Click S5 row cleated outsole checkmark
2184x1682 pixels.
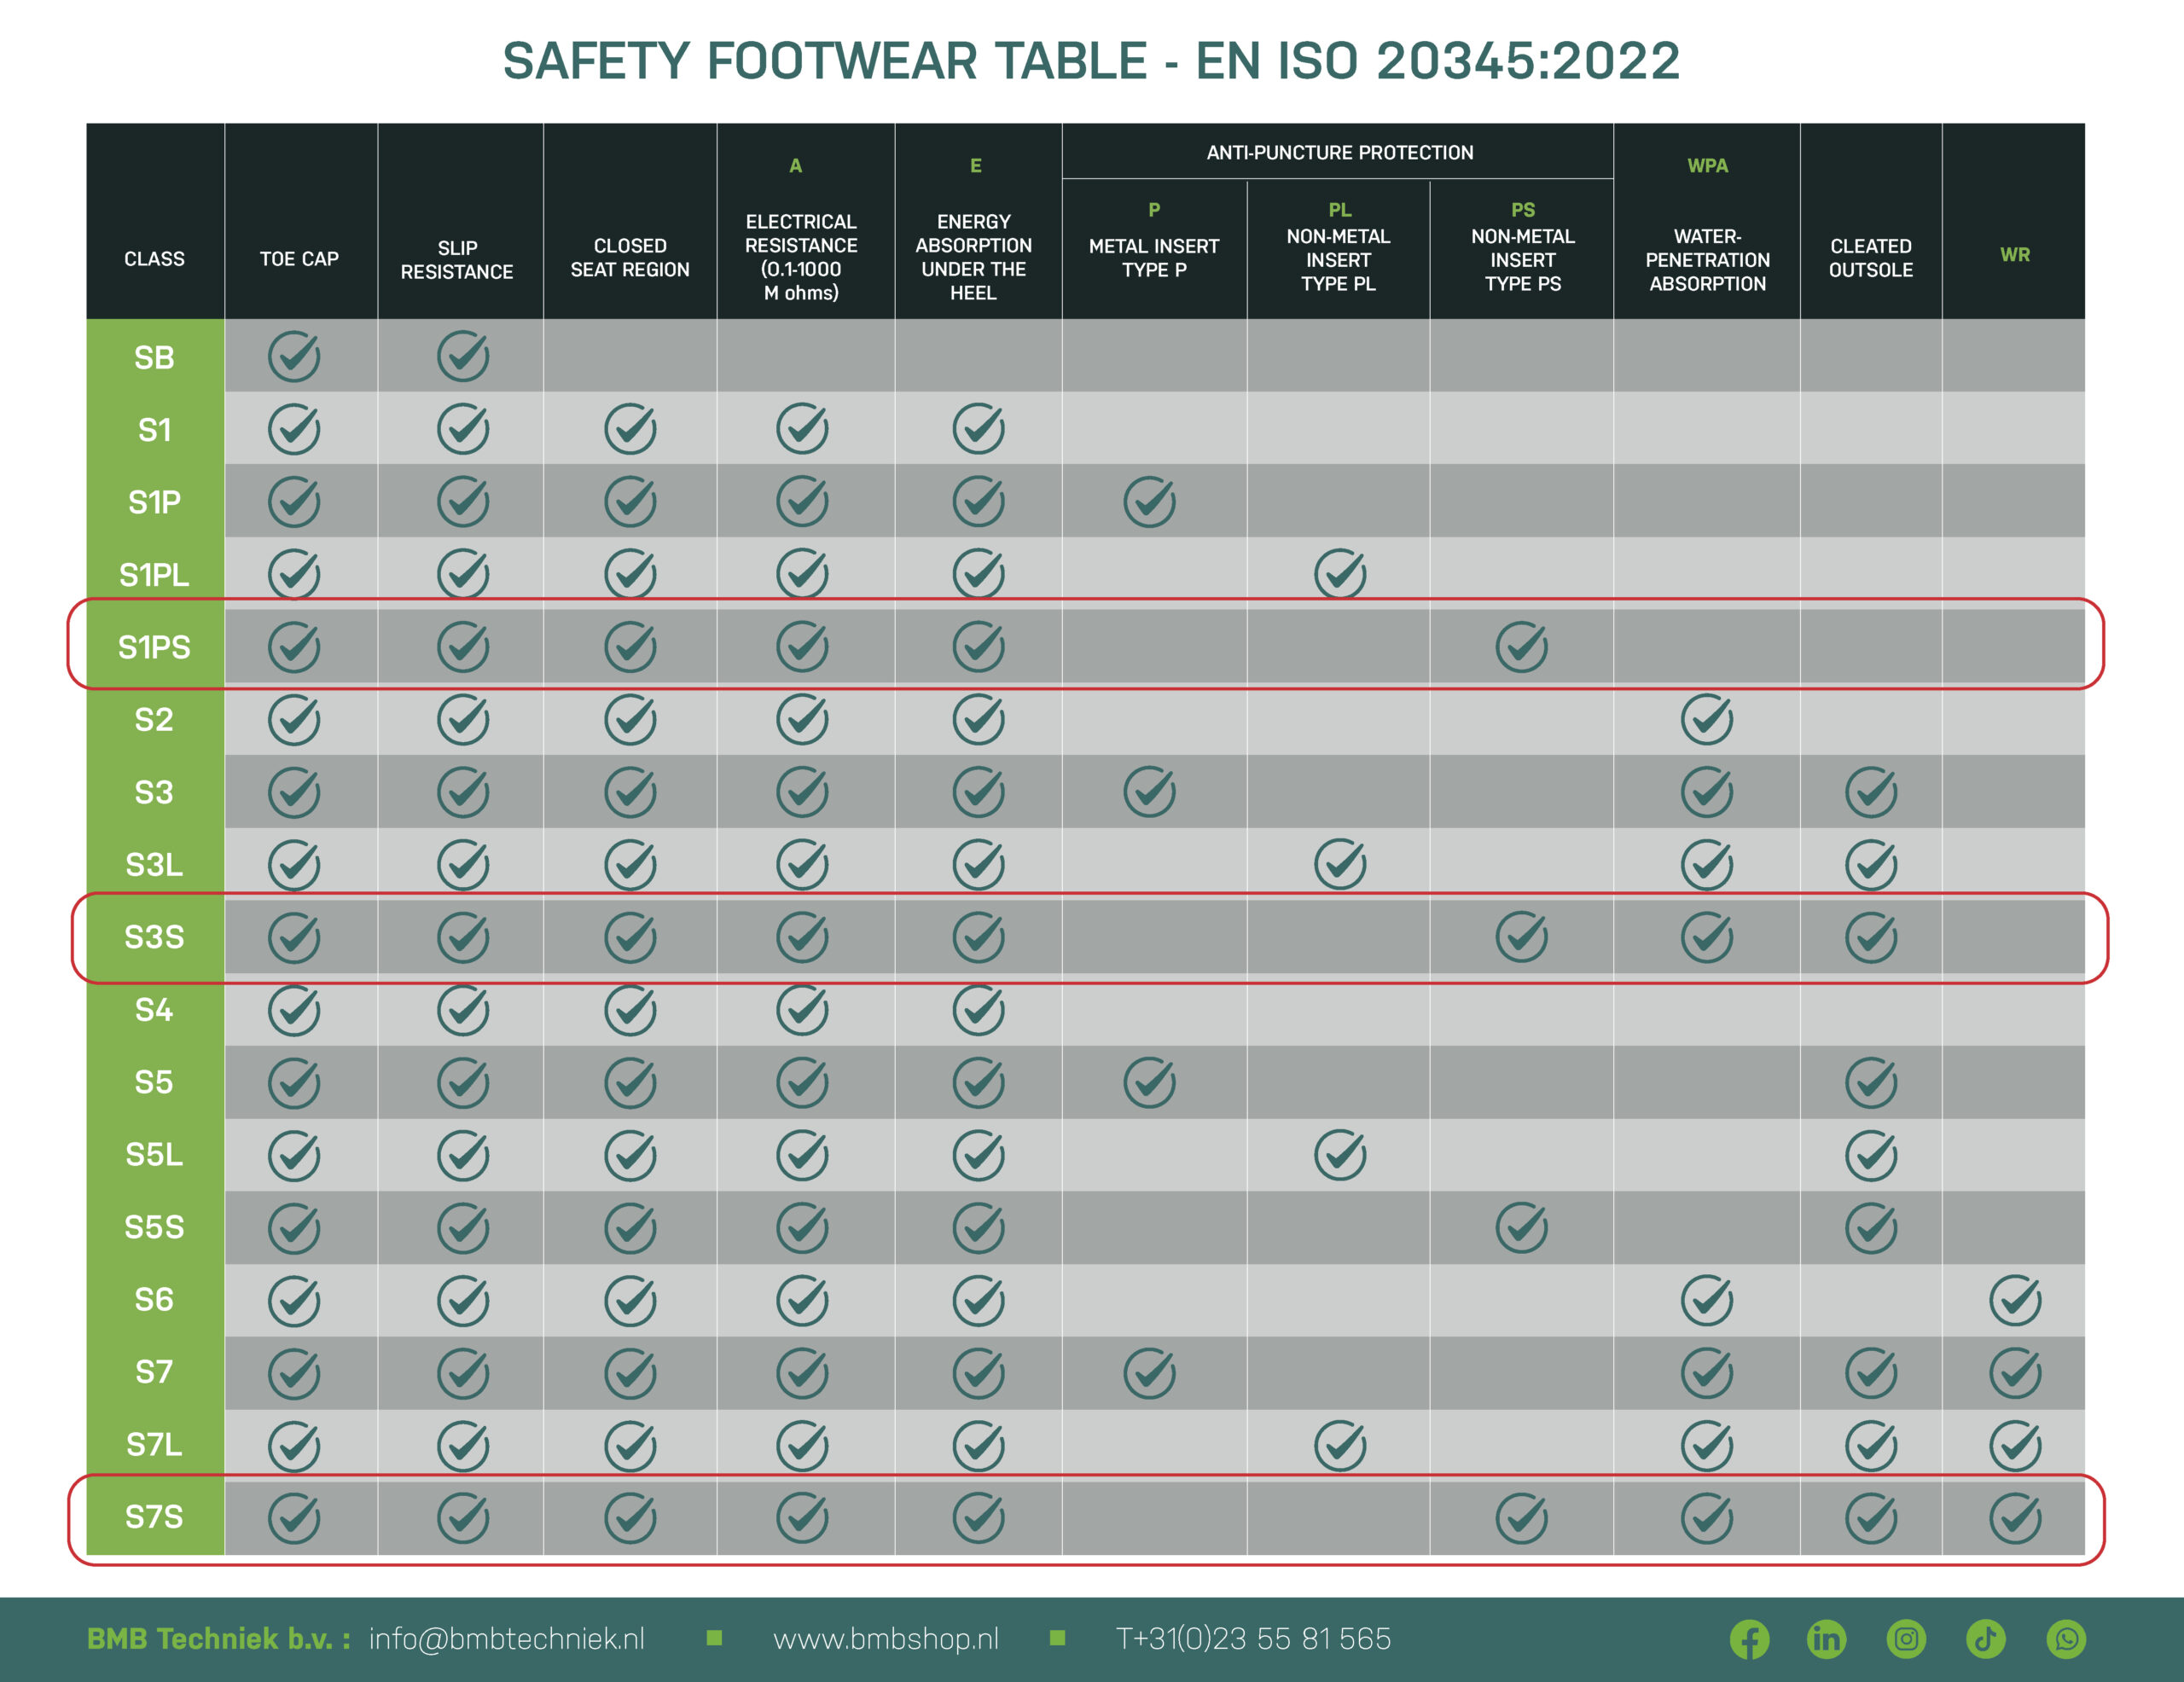[1870, 1082]
